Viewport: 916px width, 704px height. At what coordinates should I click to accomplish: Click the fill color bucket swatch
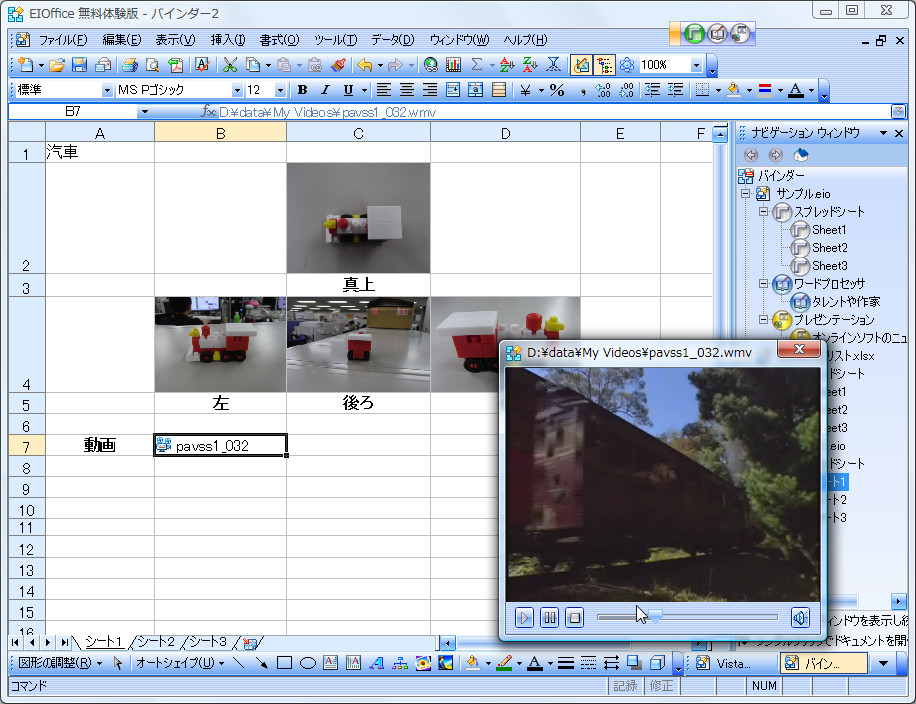[x=734, y=90]
